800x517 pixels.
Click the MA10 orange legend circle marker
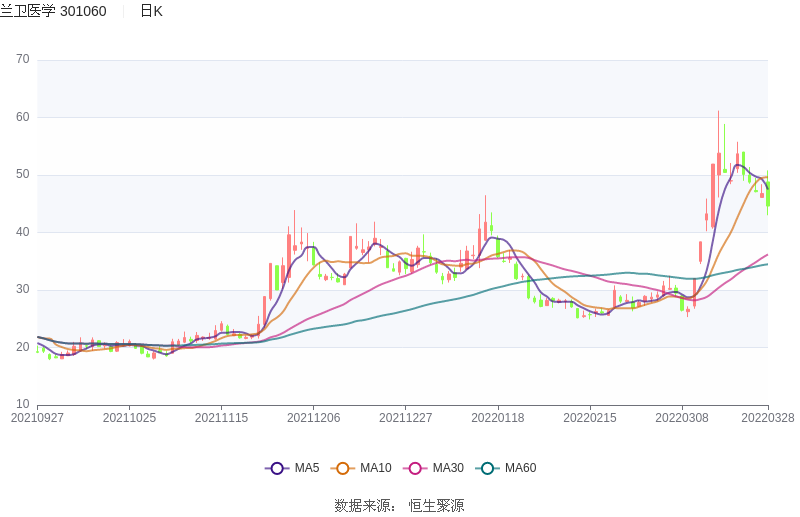343,468
